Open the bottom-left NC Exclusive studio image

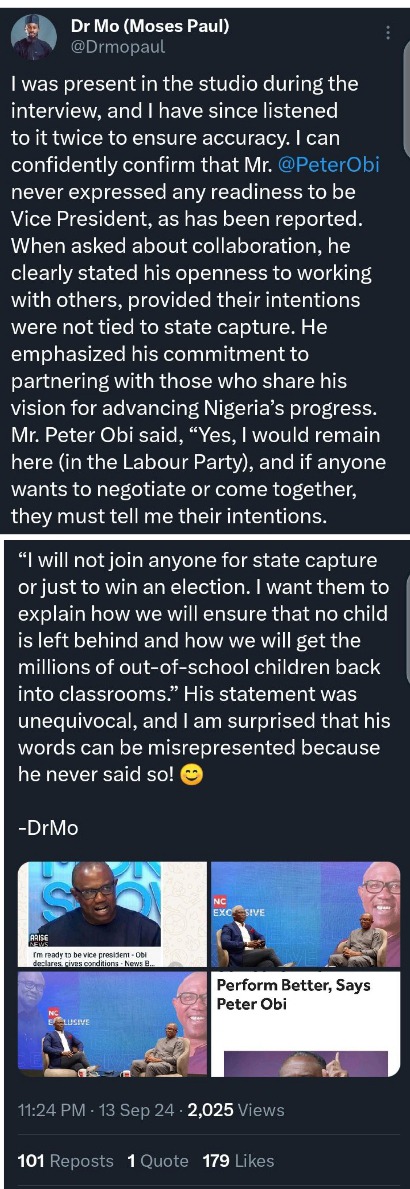click(112, 1024)
